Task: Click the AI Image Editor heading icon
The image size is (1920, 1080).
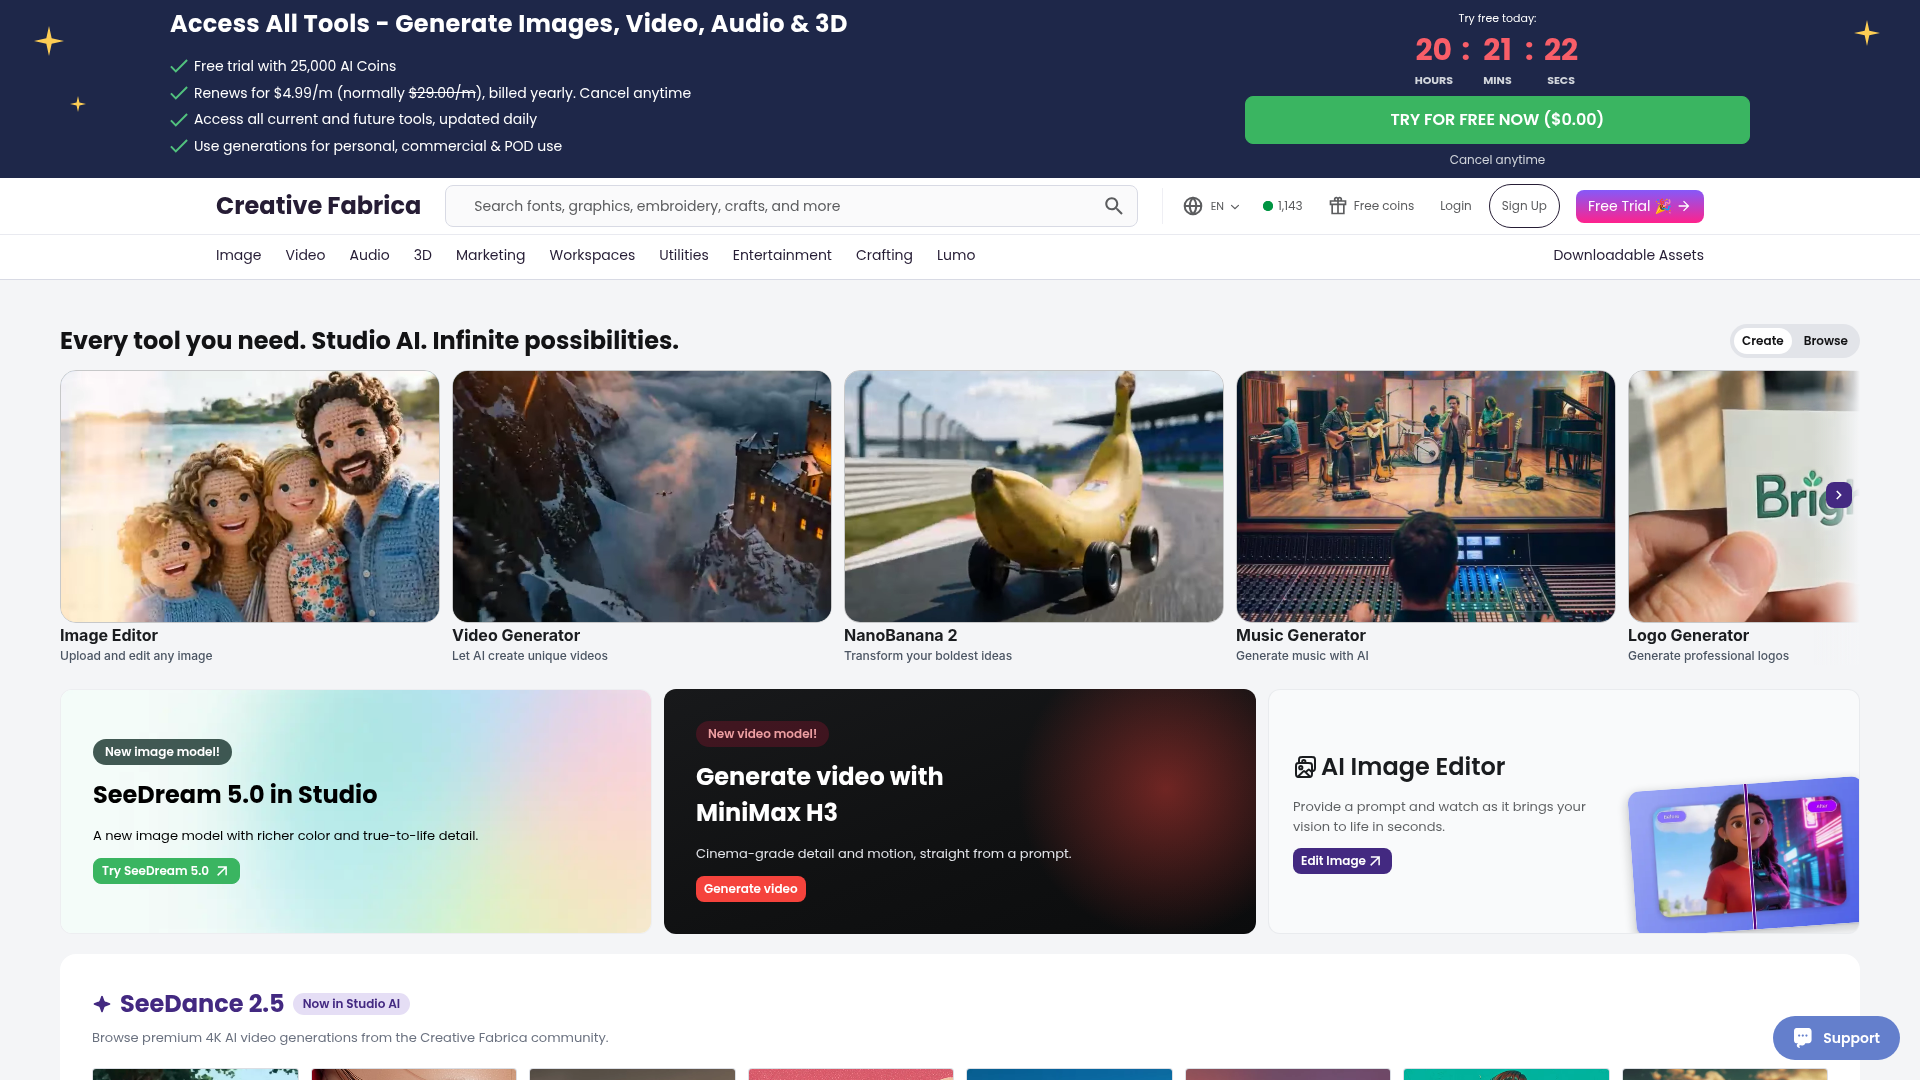Action: [x=1304, y=767]
